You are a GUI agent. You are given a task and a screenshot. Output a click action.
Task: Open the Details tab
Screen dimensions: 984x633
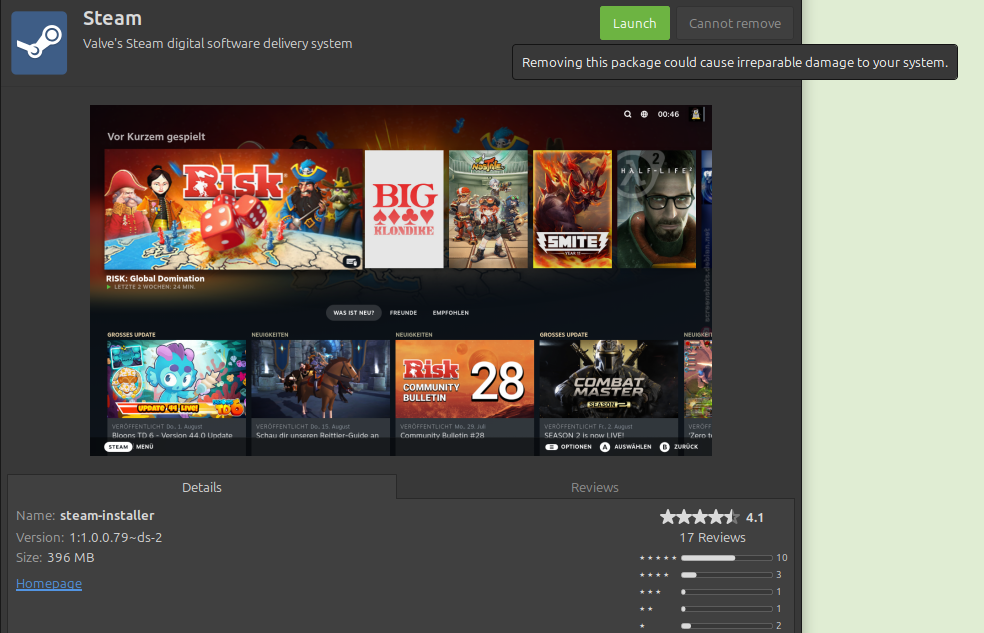coord(201,487)
